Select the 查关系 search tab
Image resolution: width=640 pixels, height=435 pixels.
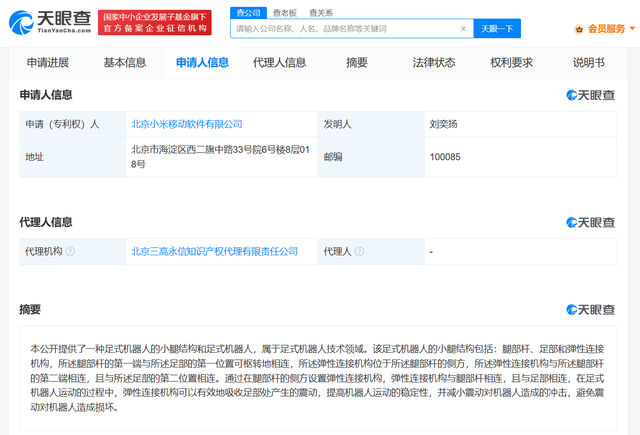pyautogui.click(x=321, y=13)
